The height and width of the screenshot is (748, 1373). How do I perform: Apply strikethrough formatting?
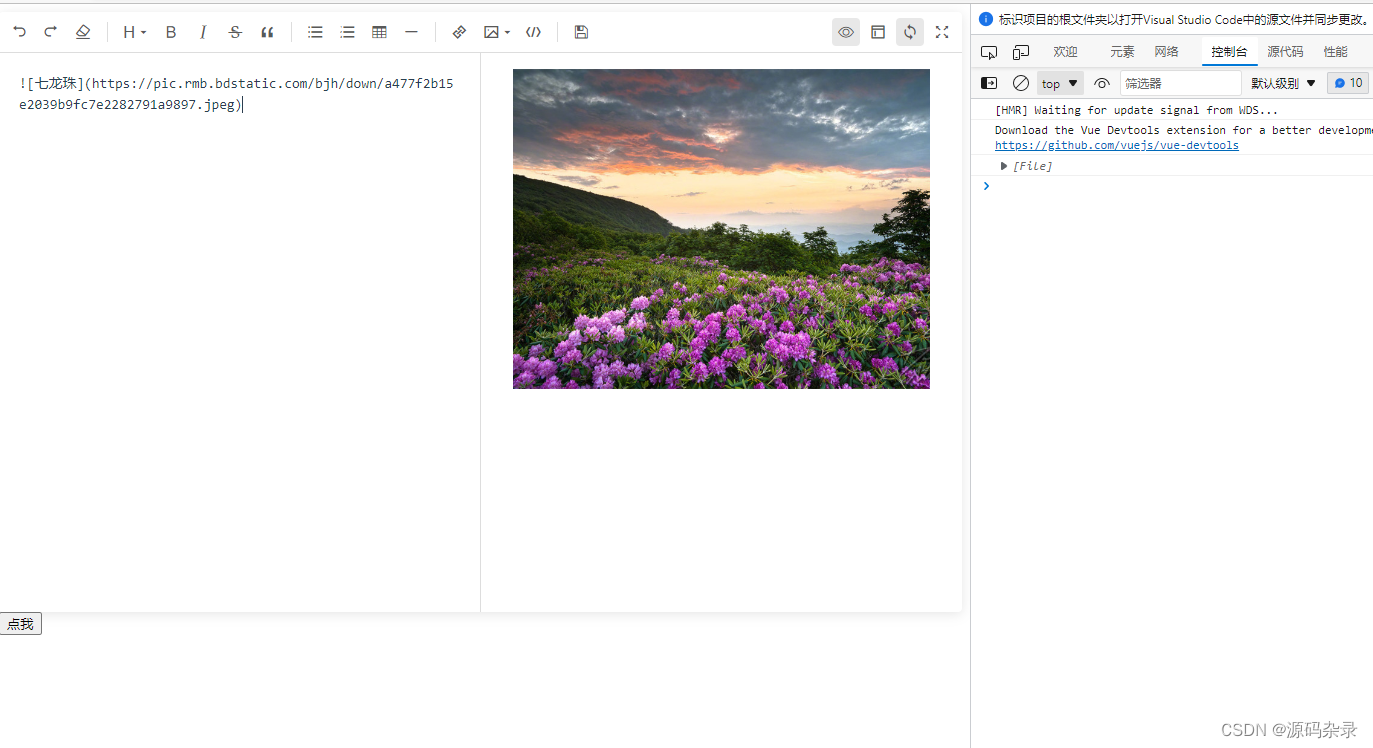235,32
